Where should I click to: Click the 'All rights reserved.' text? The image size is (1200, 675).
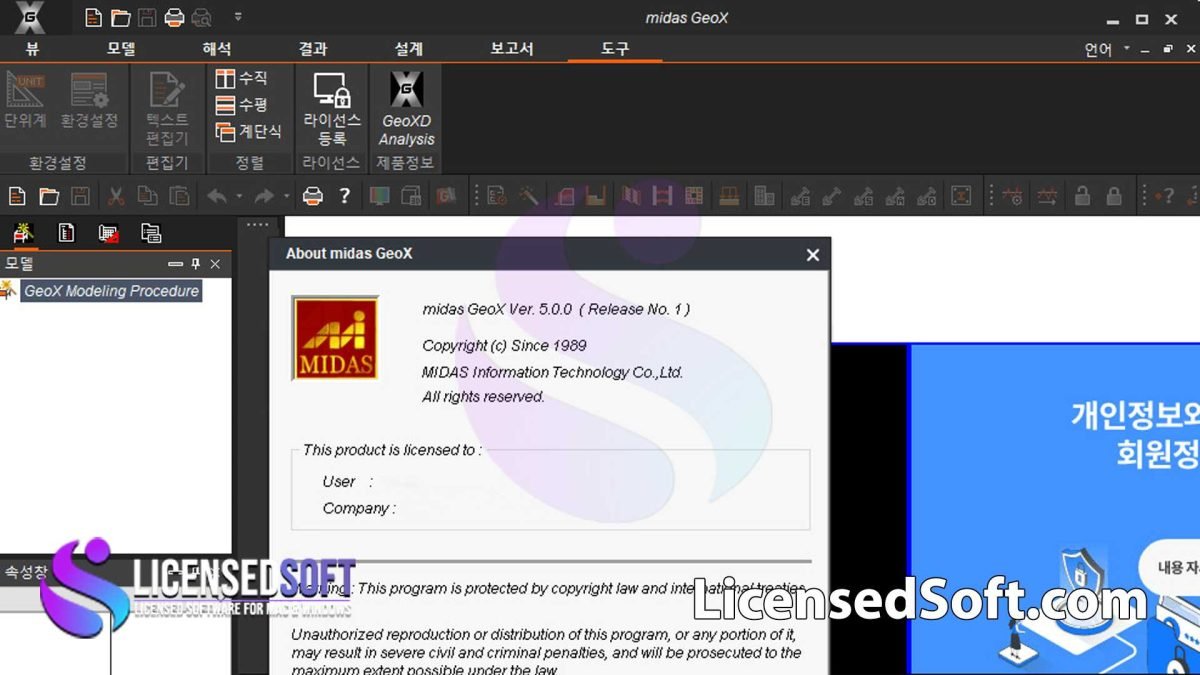483,397
